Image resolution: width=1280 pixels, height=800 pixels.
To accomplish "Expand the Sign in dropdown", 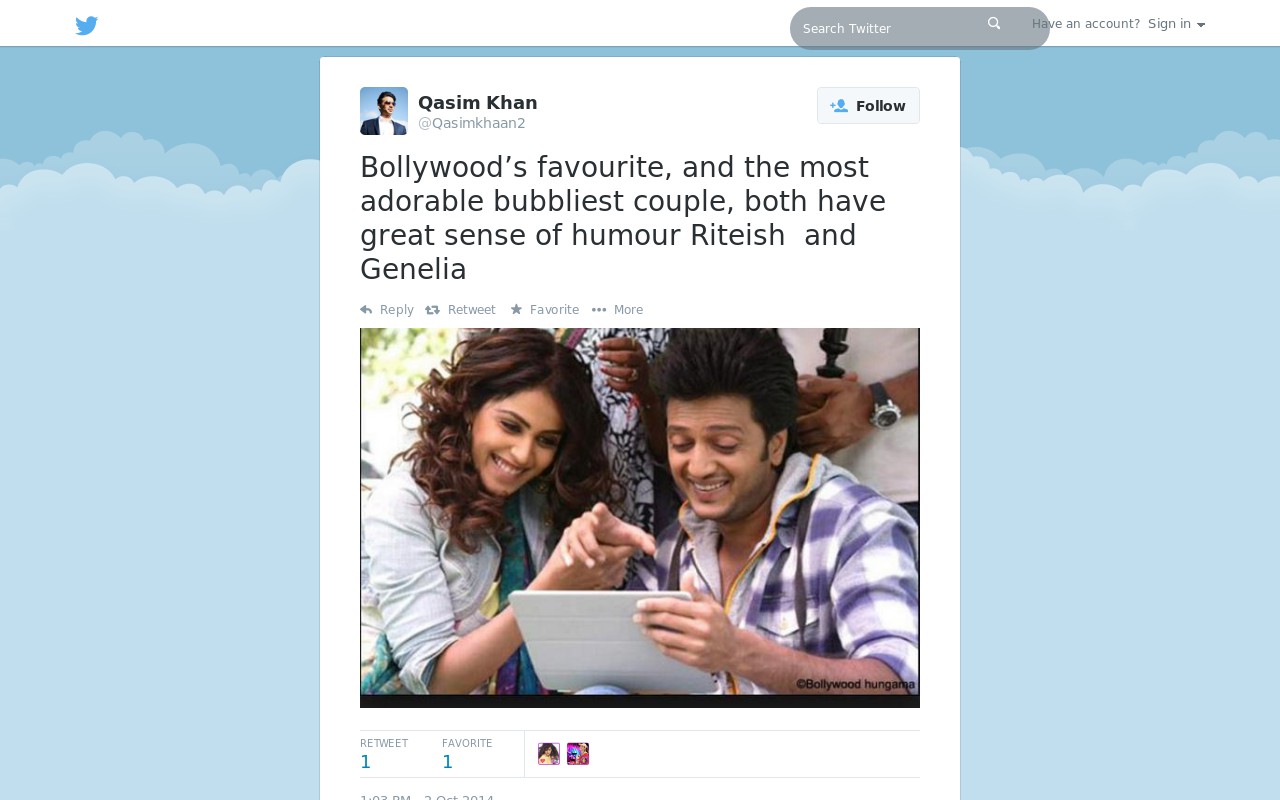I will (x=1176, y=24).
